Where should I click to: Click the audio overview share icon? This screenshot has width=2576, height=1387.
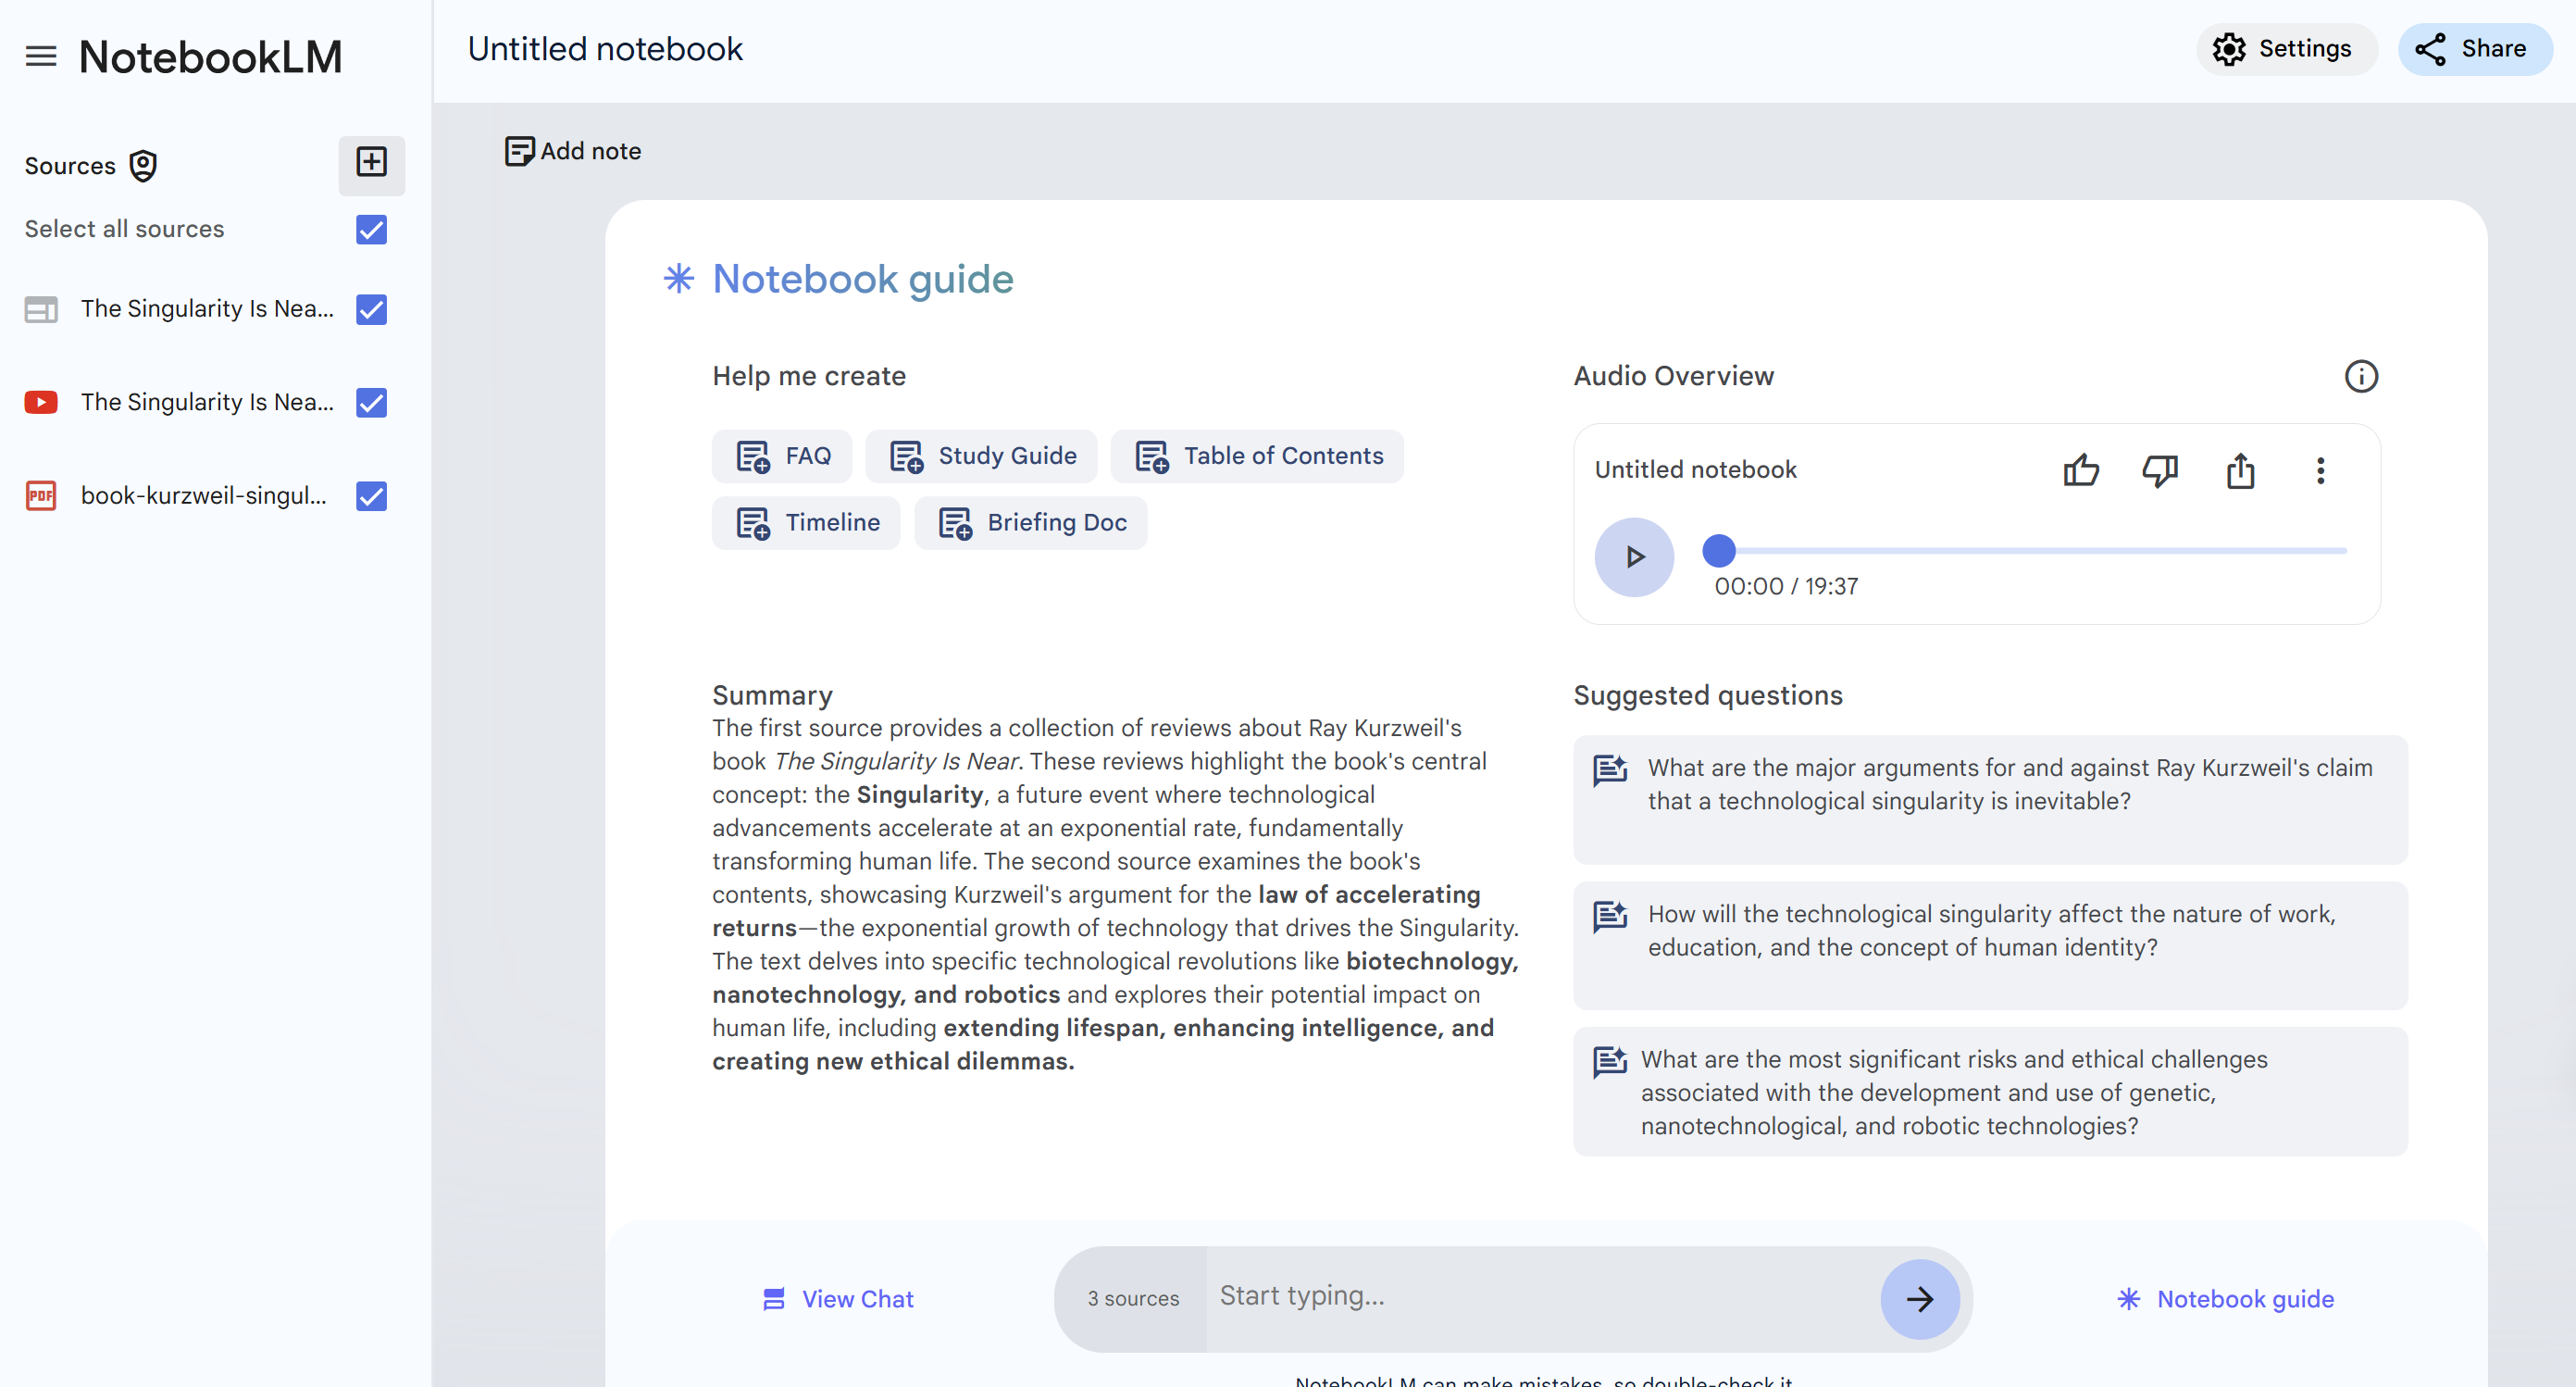coord(2240,470)
